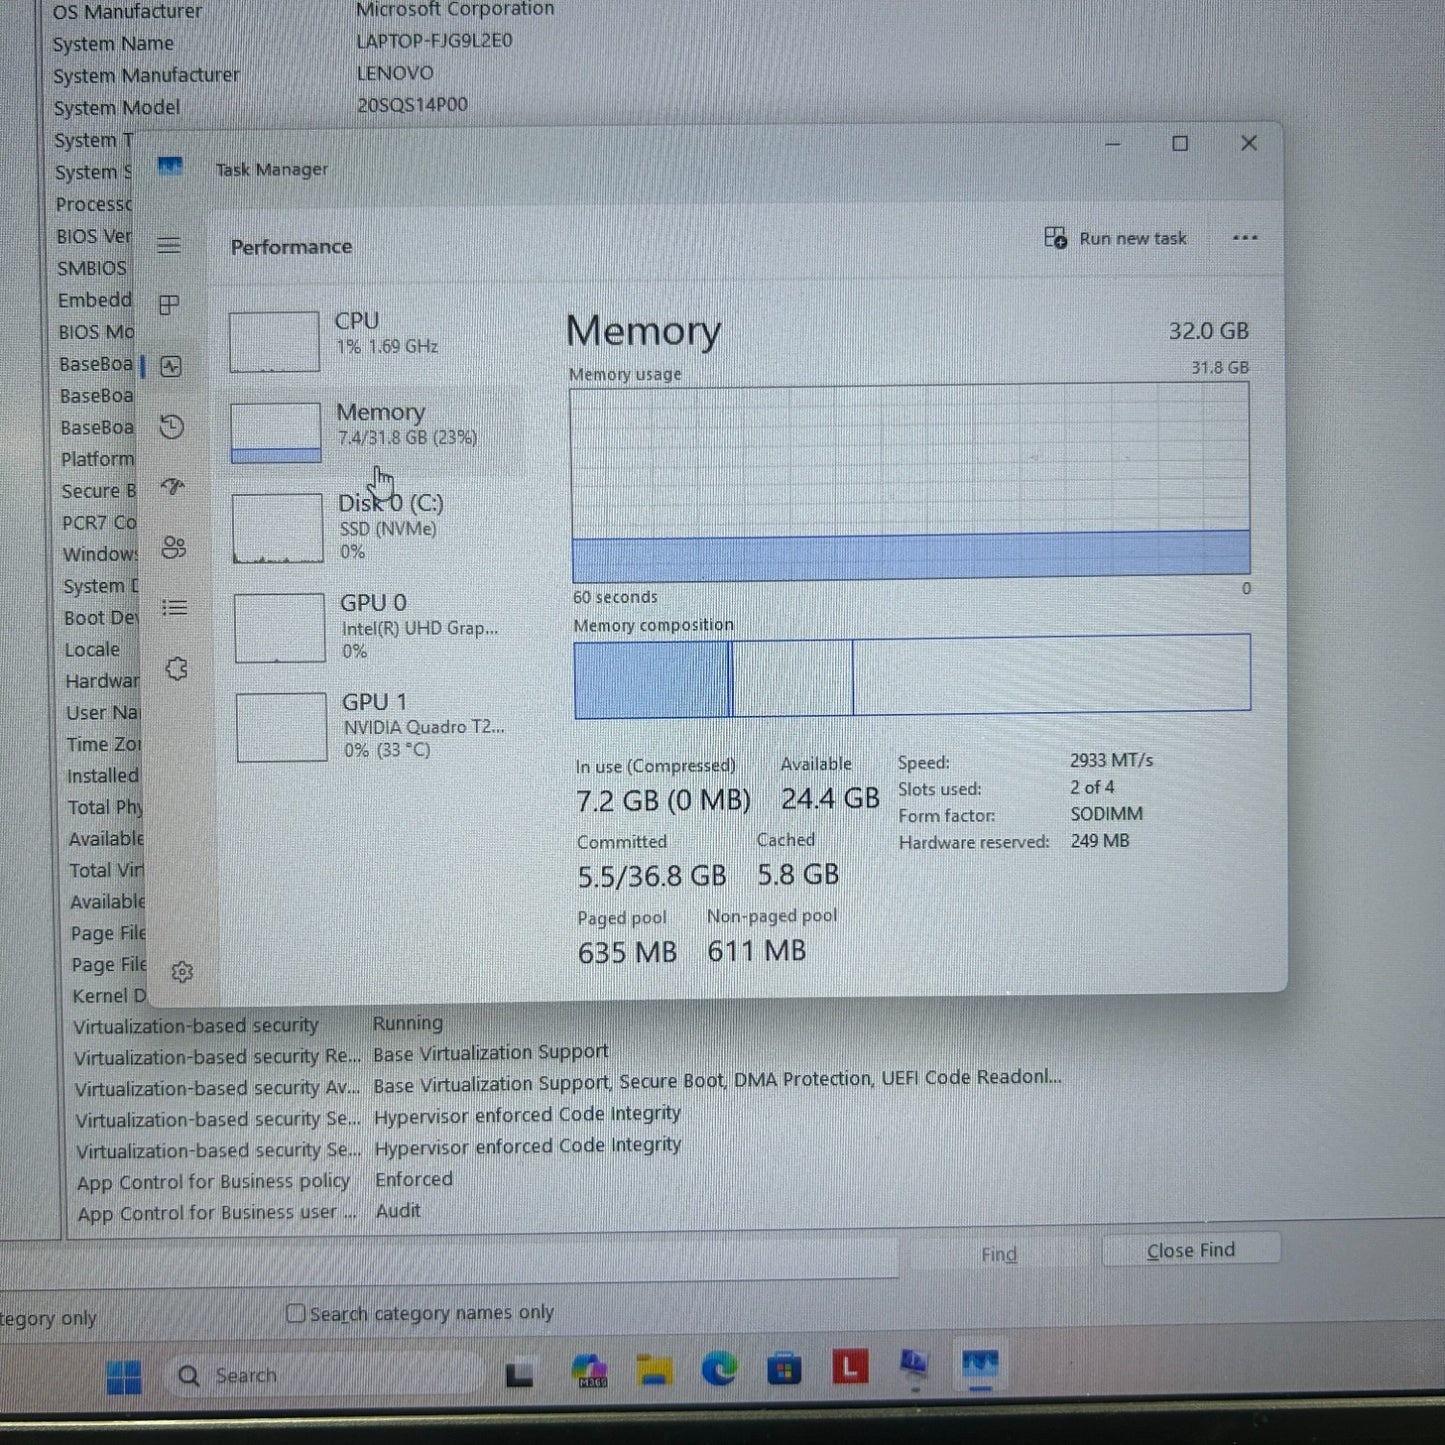This screenshot has height=1445, width=1445.
Task: Open the Details page icon
Action: (x=175, y=608)
